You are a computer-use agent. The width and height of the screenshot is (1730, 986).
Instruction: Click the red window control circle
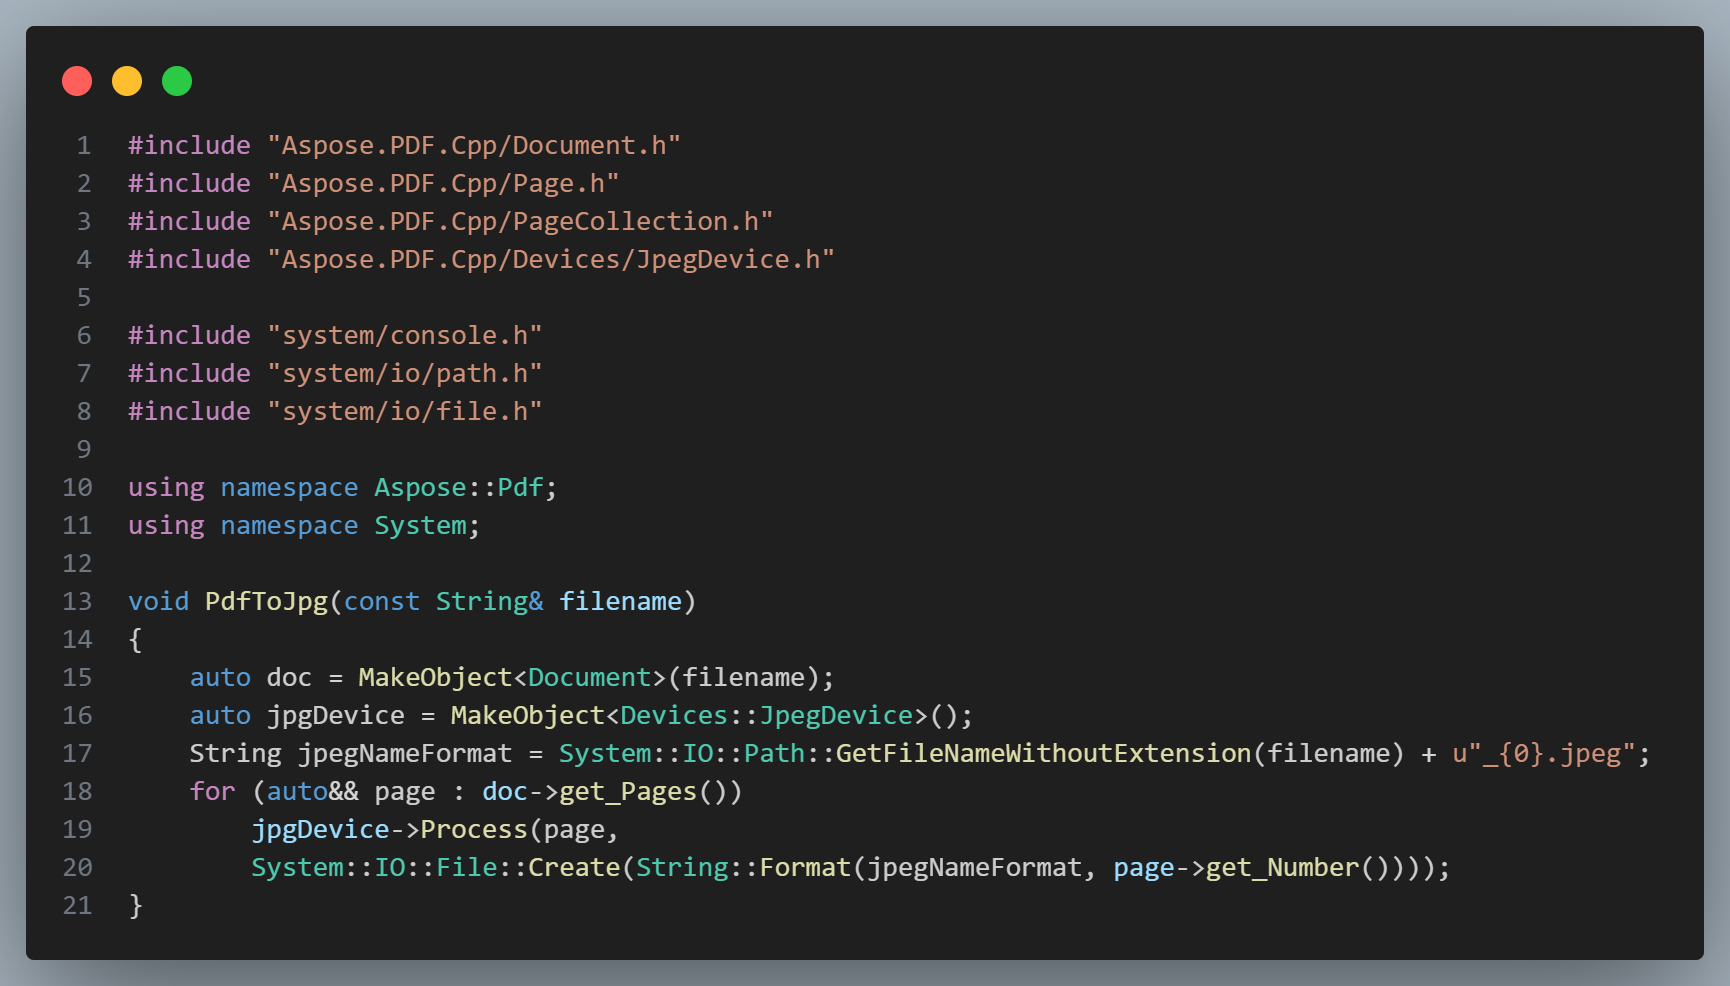[x=77, y=81]
